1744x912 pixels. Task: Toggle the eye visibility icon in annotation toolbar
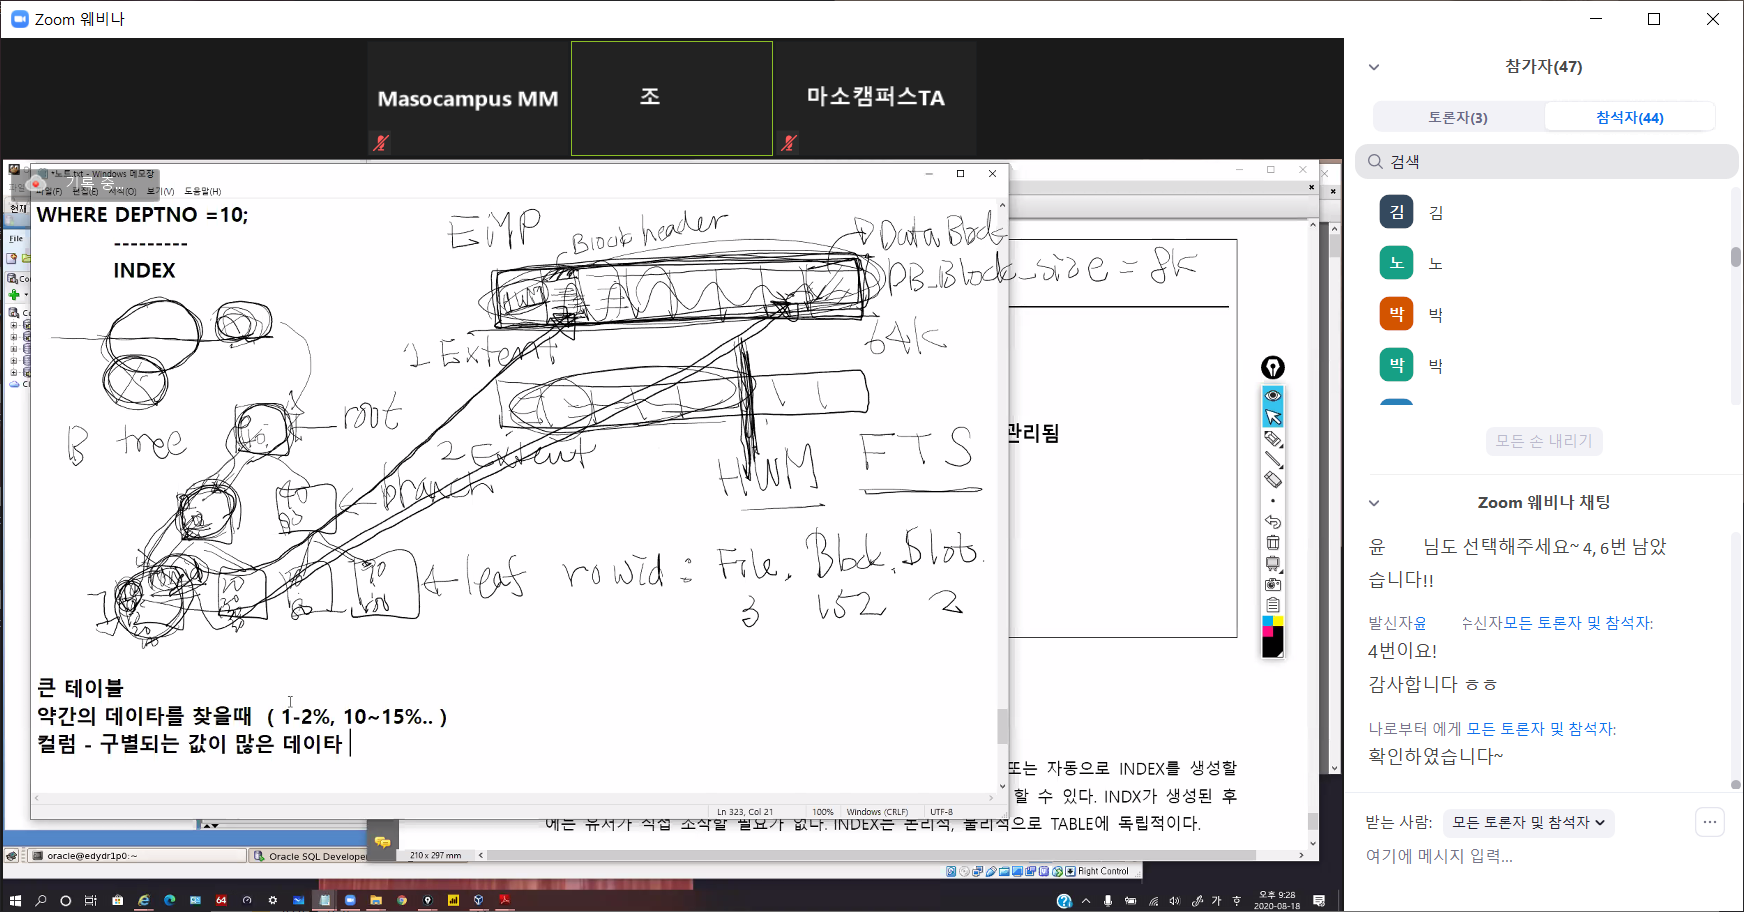pyautogui.click(x=1272, y=396)
